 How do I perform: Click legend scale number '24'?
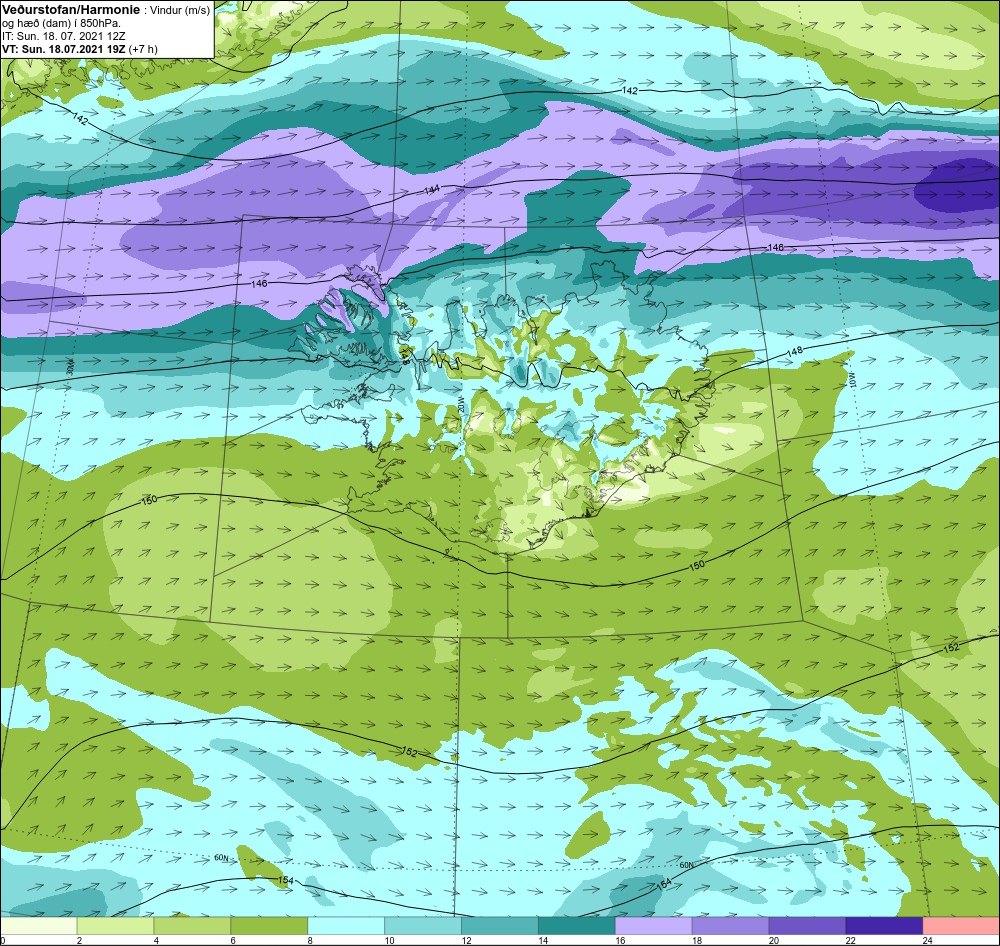pos(927,940)
